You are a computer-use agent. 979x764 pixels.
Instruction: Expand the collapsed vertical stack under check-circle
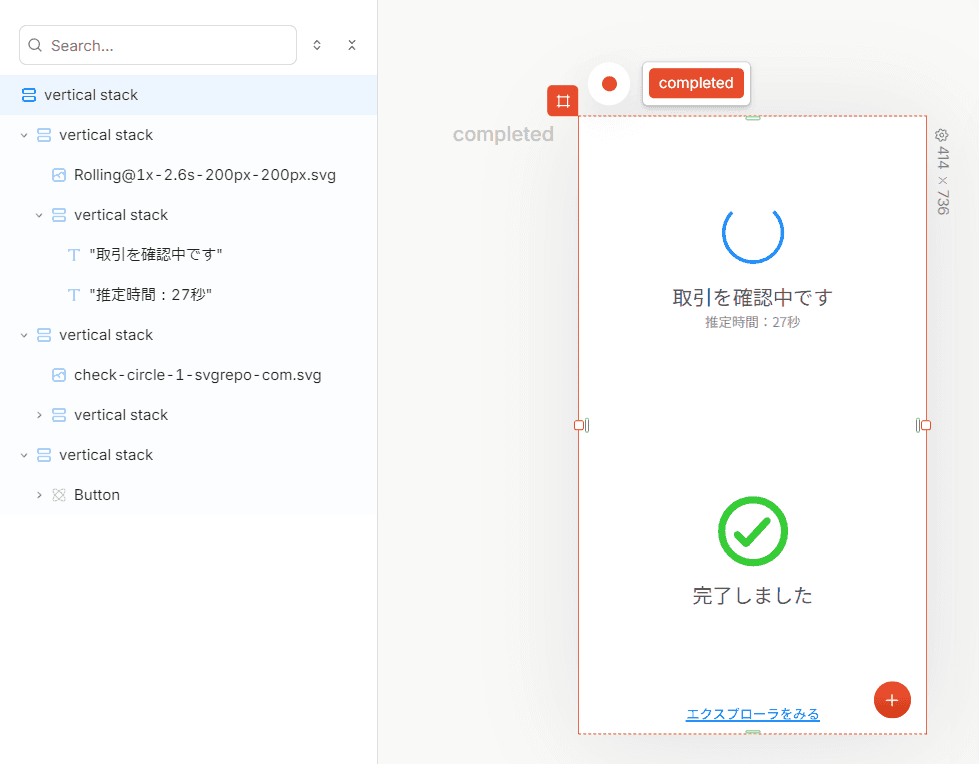coord(39,415)
